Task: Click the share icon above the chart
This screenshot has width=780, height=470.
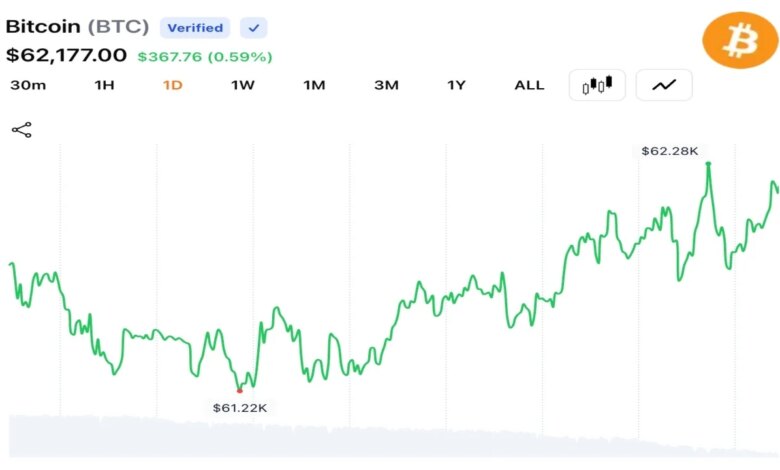Action: click(x=21, y=130)
